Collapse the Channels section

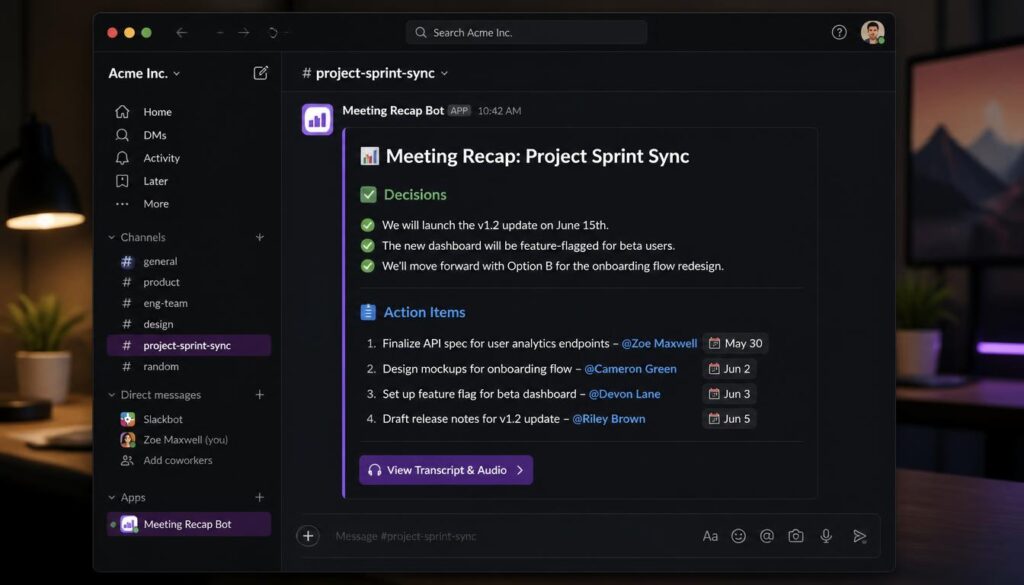112,237
